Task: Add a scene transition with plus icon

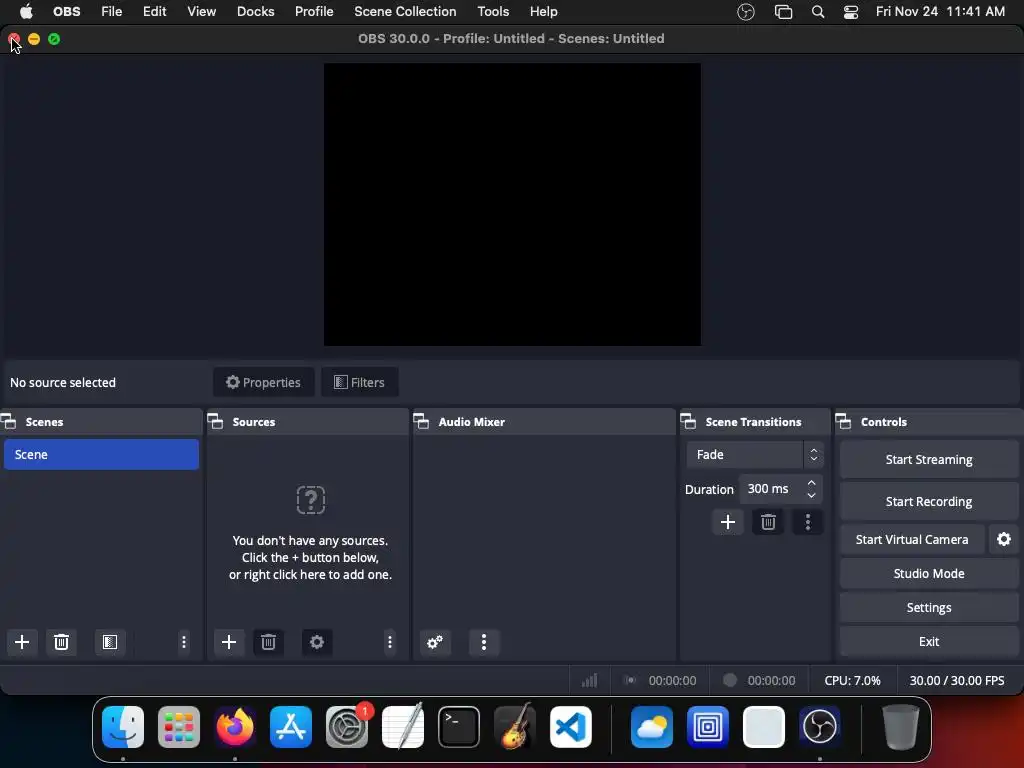Action: coord(728,522)
